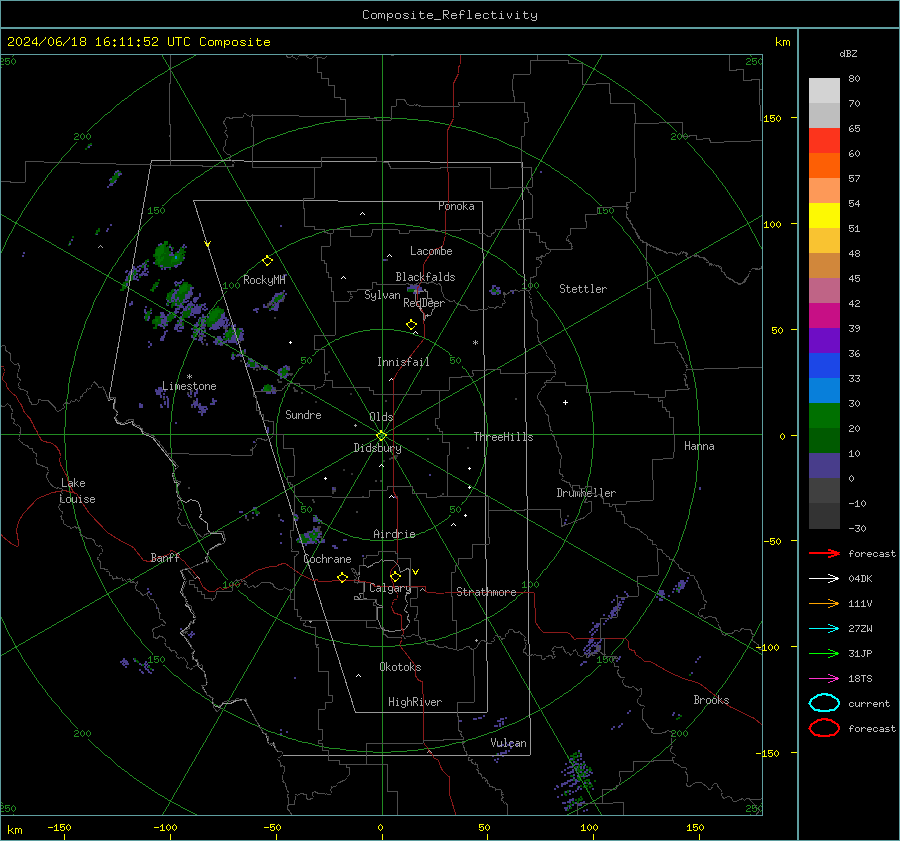Select the Limestone location label
Viewport: 900px width, 841px height.
(189, 386)
